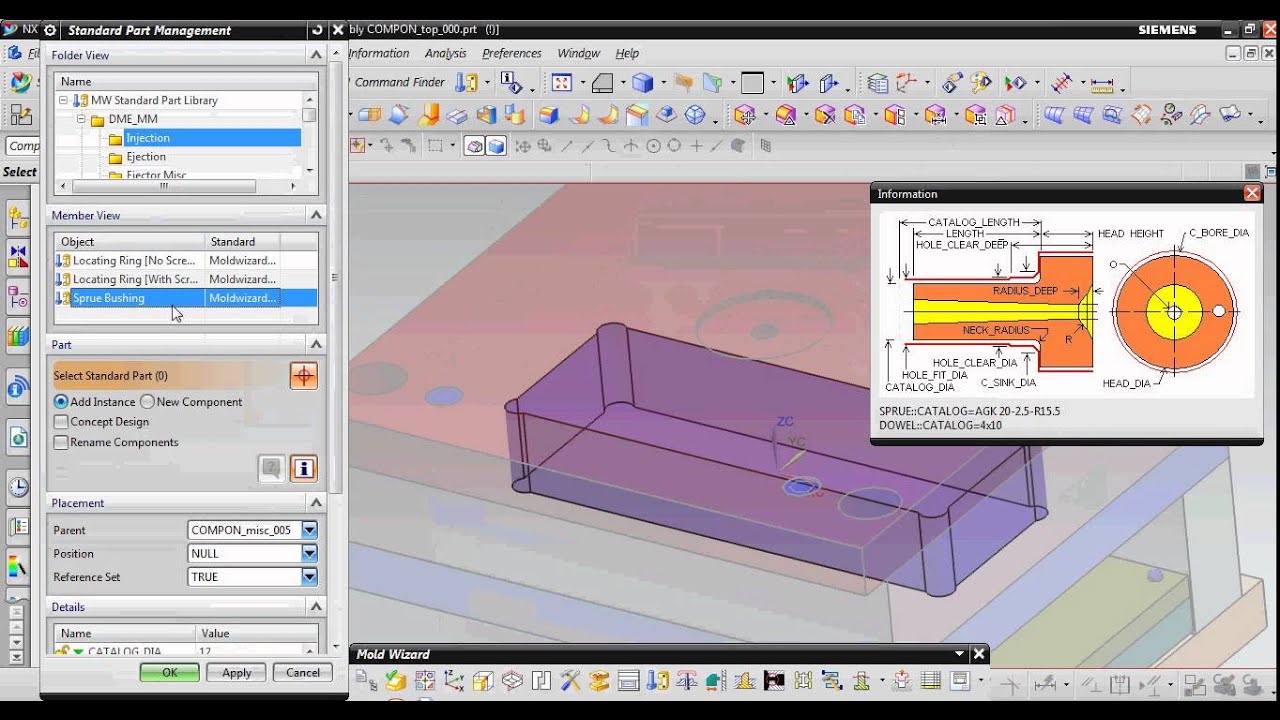1280x720 pixels.
Task: Click the Object column header
Action: coord(130,241)
